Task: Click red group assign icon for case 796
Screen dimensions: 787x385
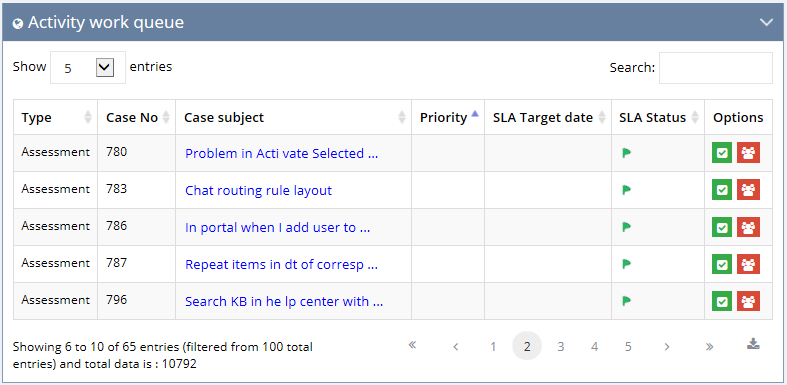Action: tap(748, 301)
